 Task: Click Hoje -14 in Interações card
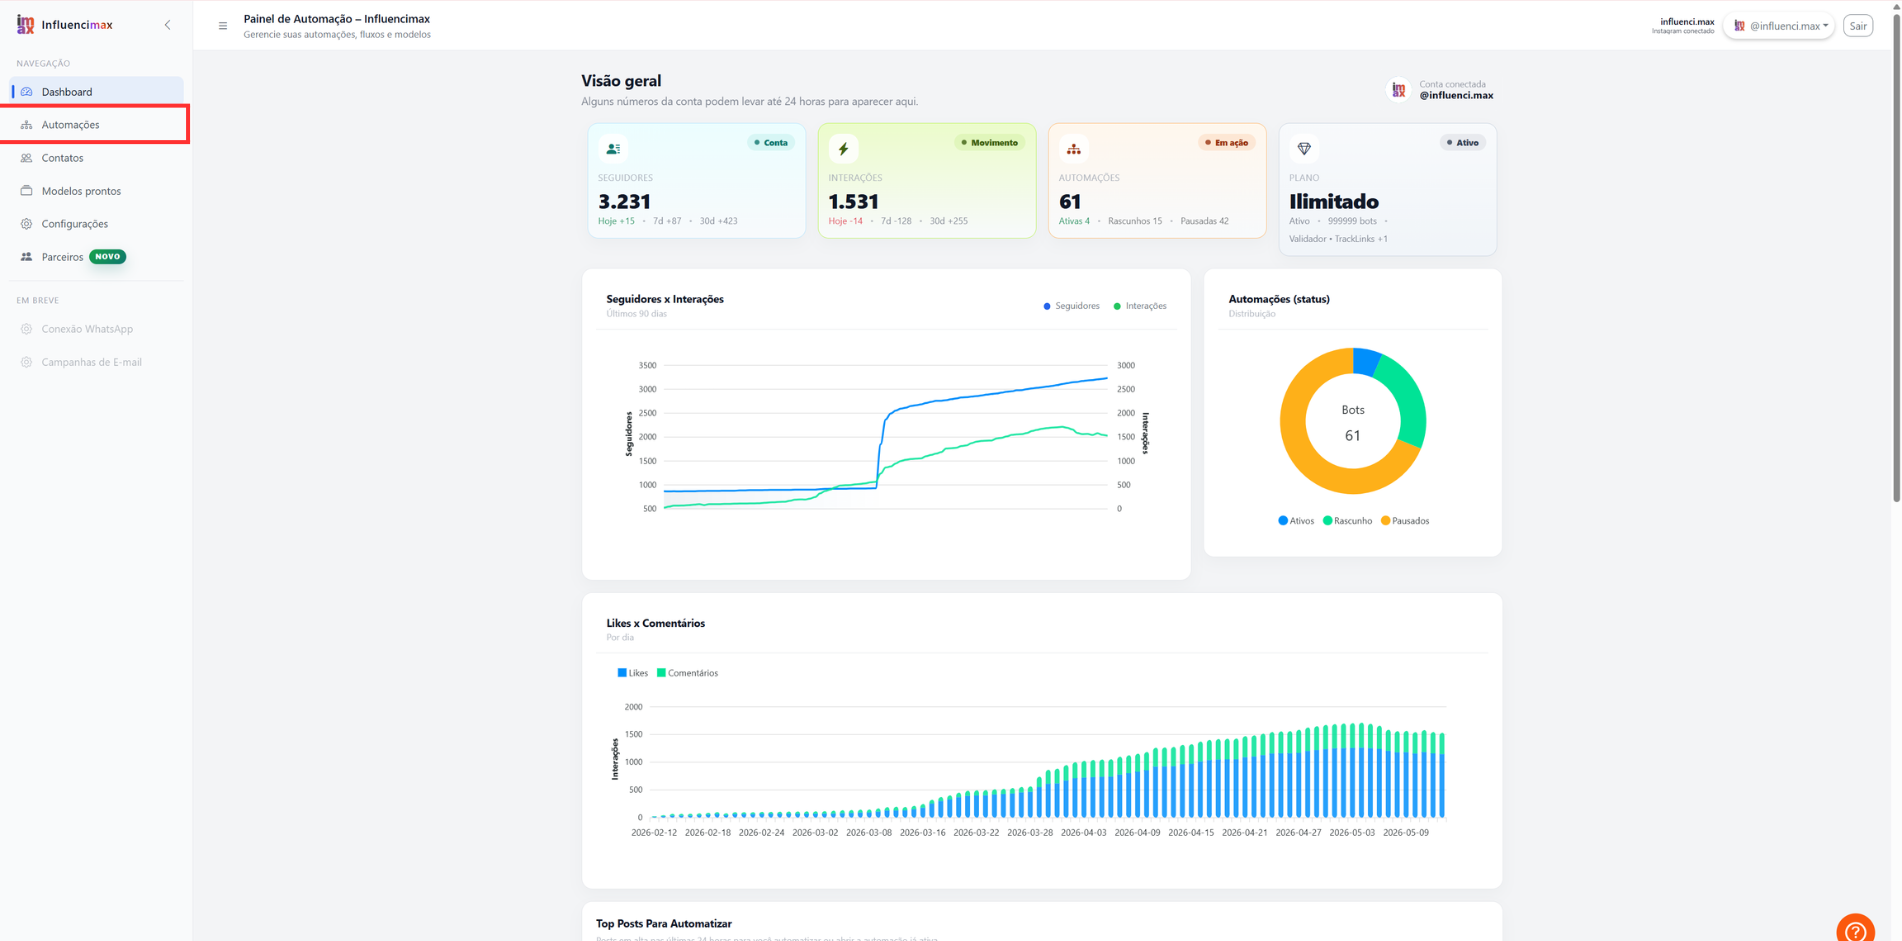click(845, 221)
